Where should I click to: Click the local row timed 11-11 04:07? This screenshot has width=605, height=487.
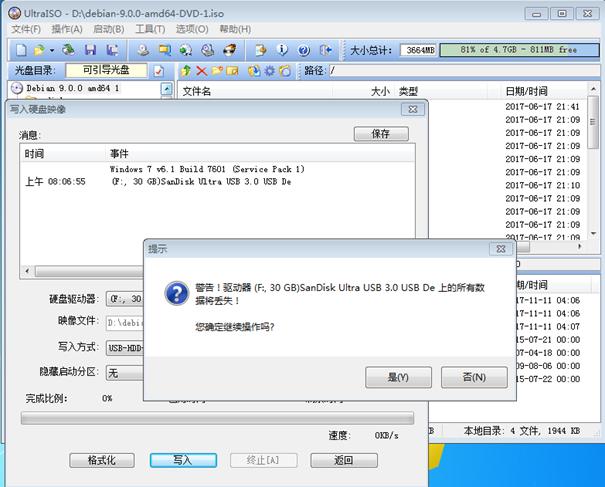point(548,326)
